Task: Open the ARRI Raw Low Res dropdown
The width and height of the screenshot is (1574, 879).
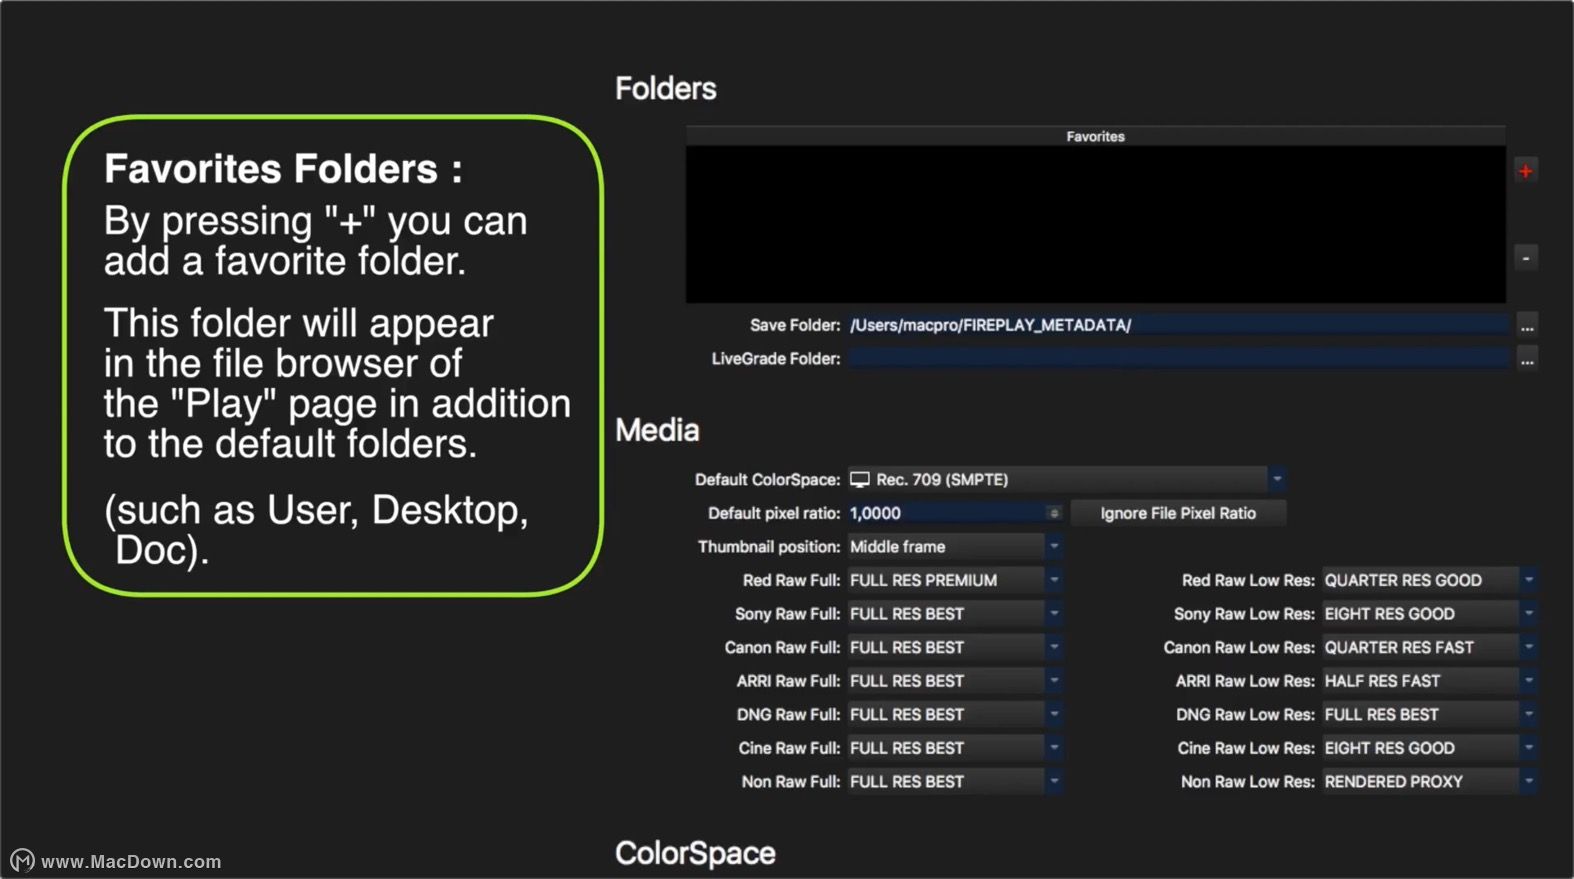Action: click(x=1429, y=681)
